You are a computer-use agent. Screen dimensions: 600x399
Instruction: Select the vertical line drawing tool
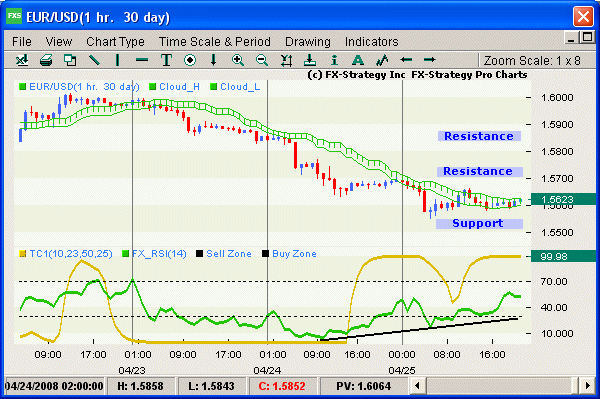point(117,60)
